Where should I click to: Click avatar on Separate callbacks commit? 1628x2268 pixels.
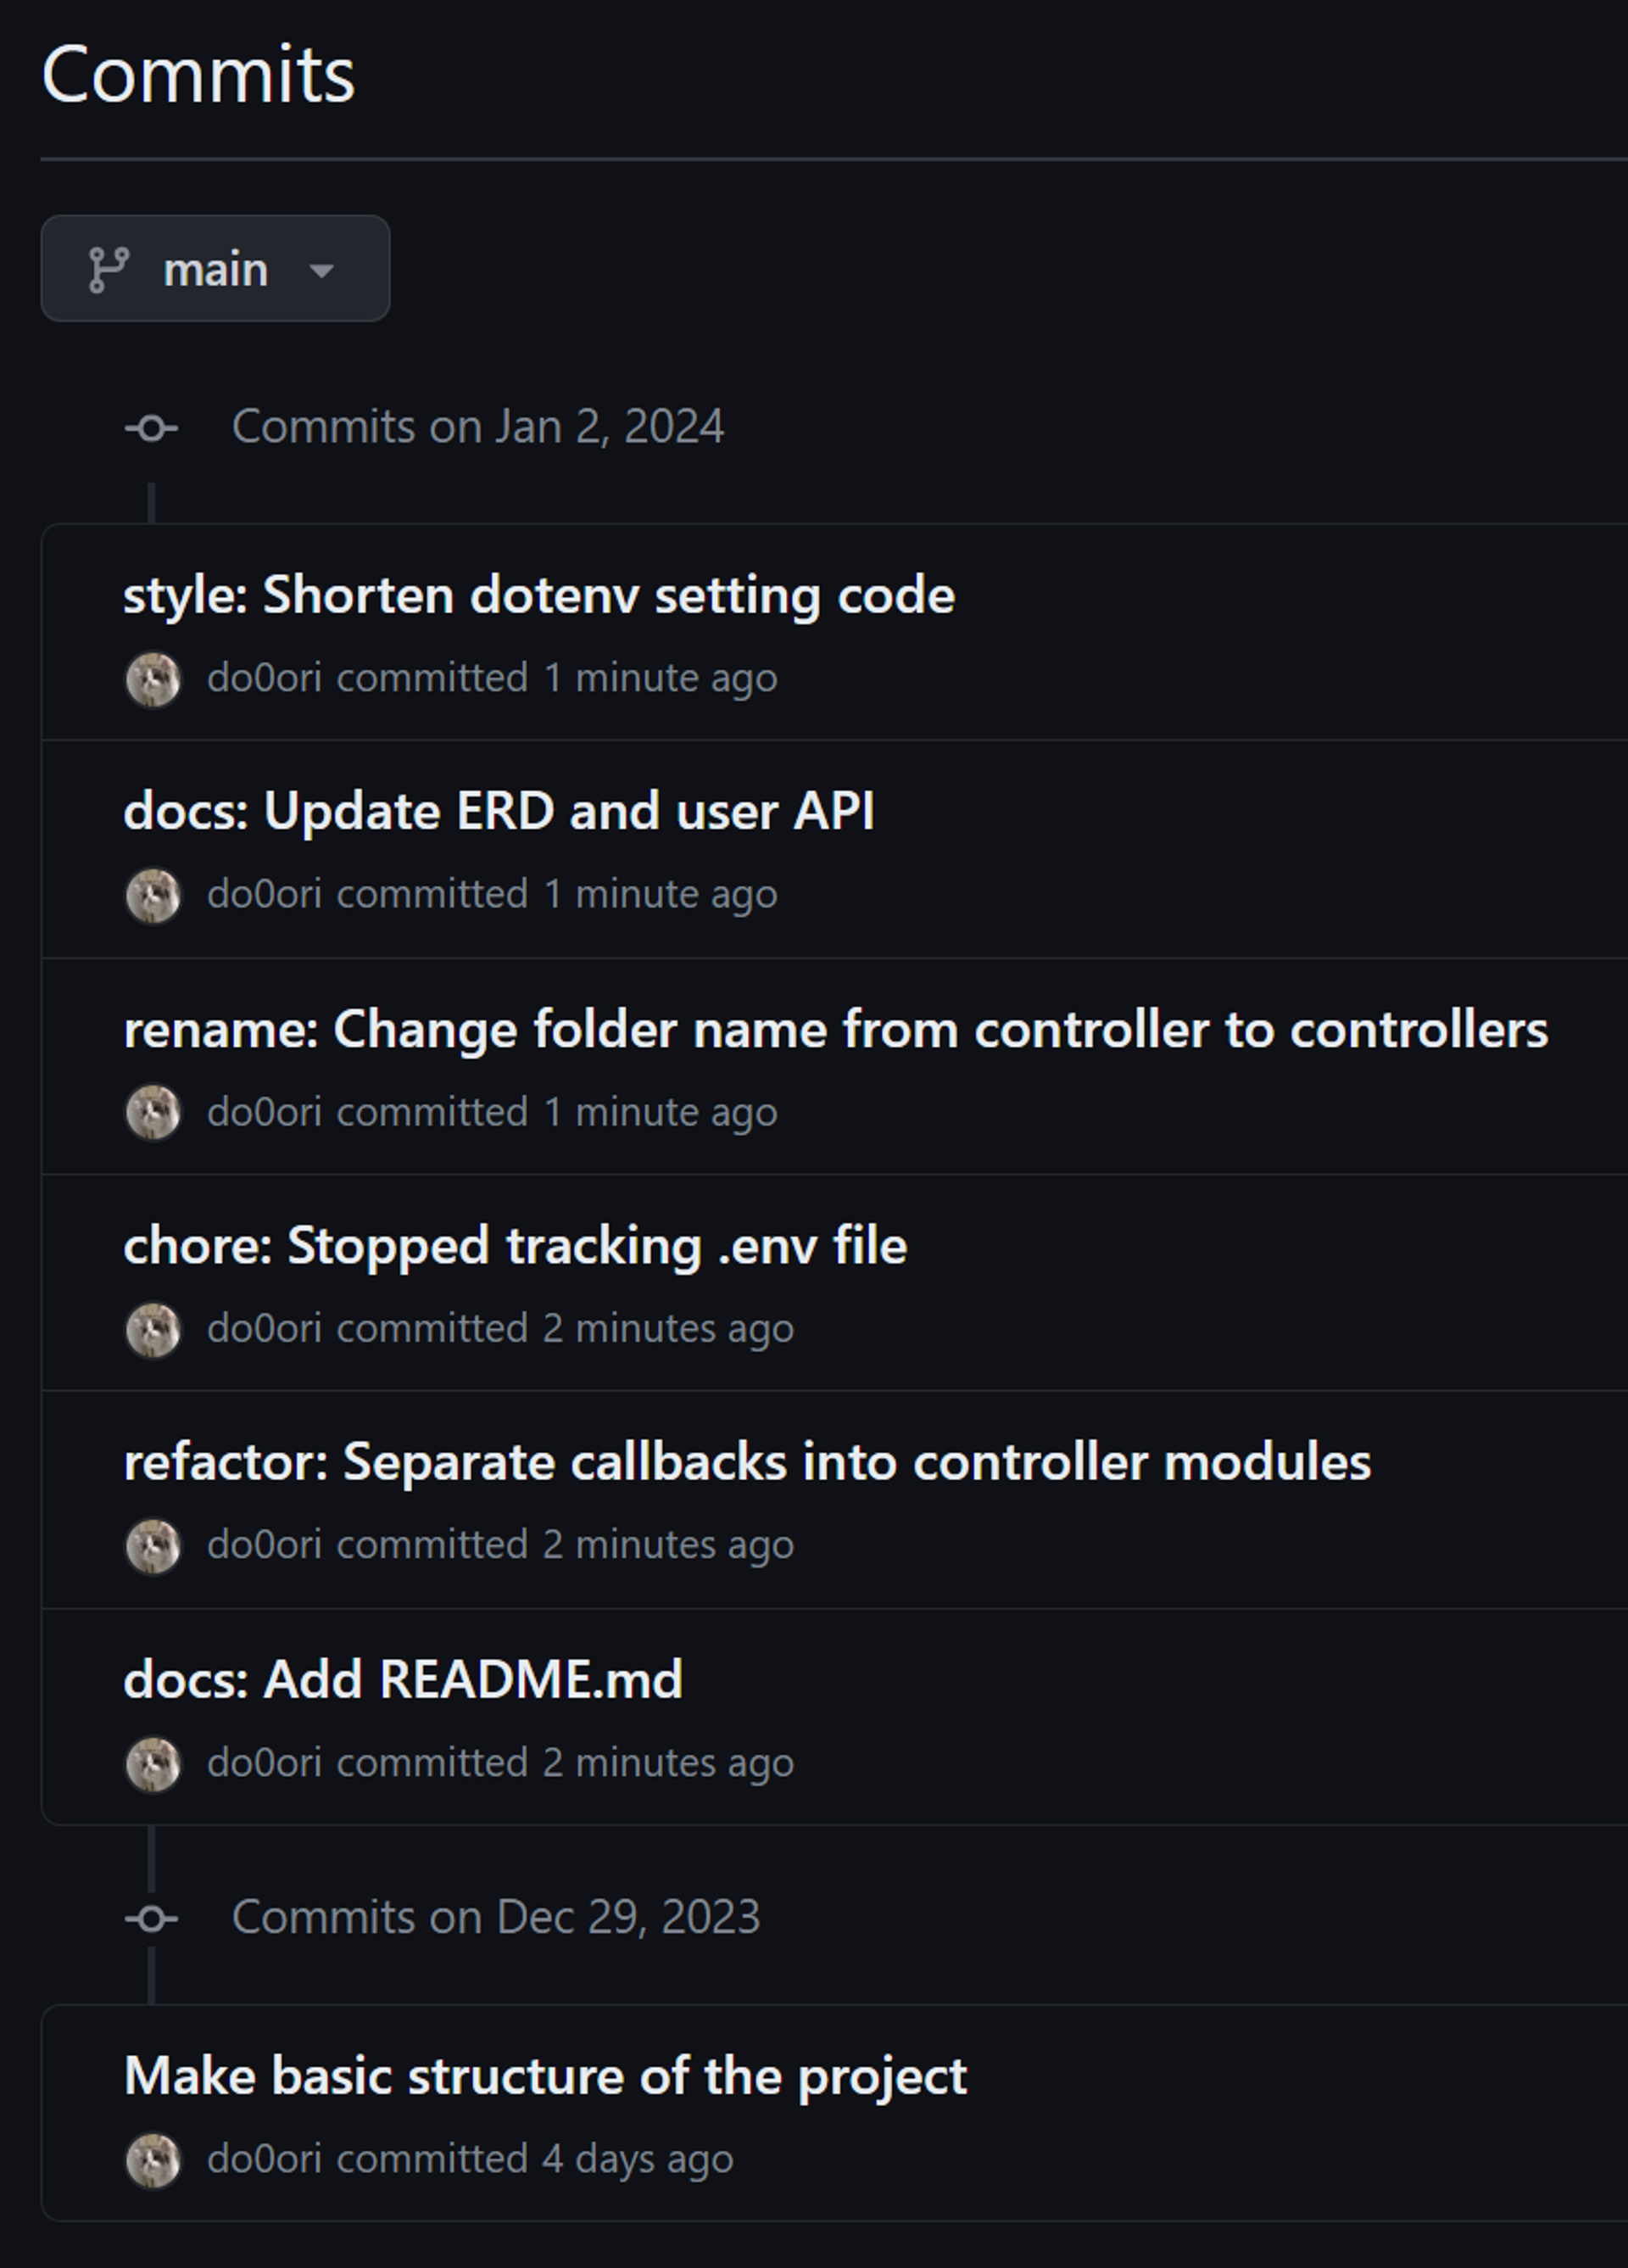(x=153, y=1546)
